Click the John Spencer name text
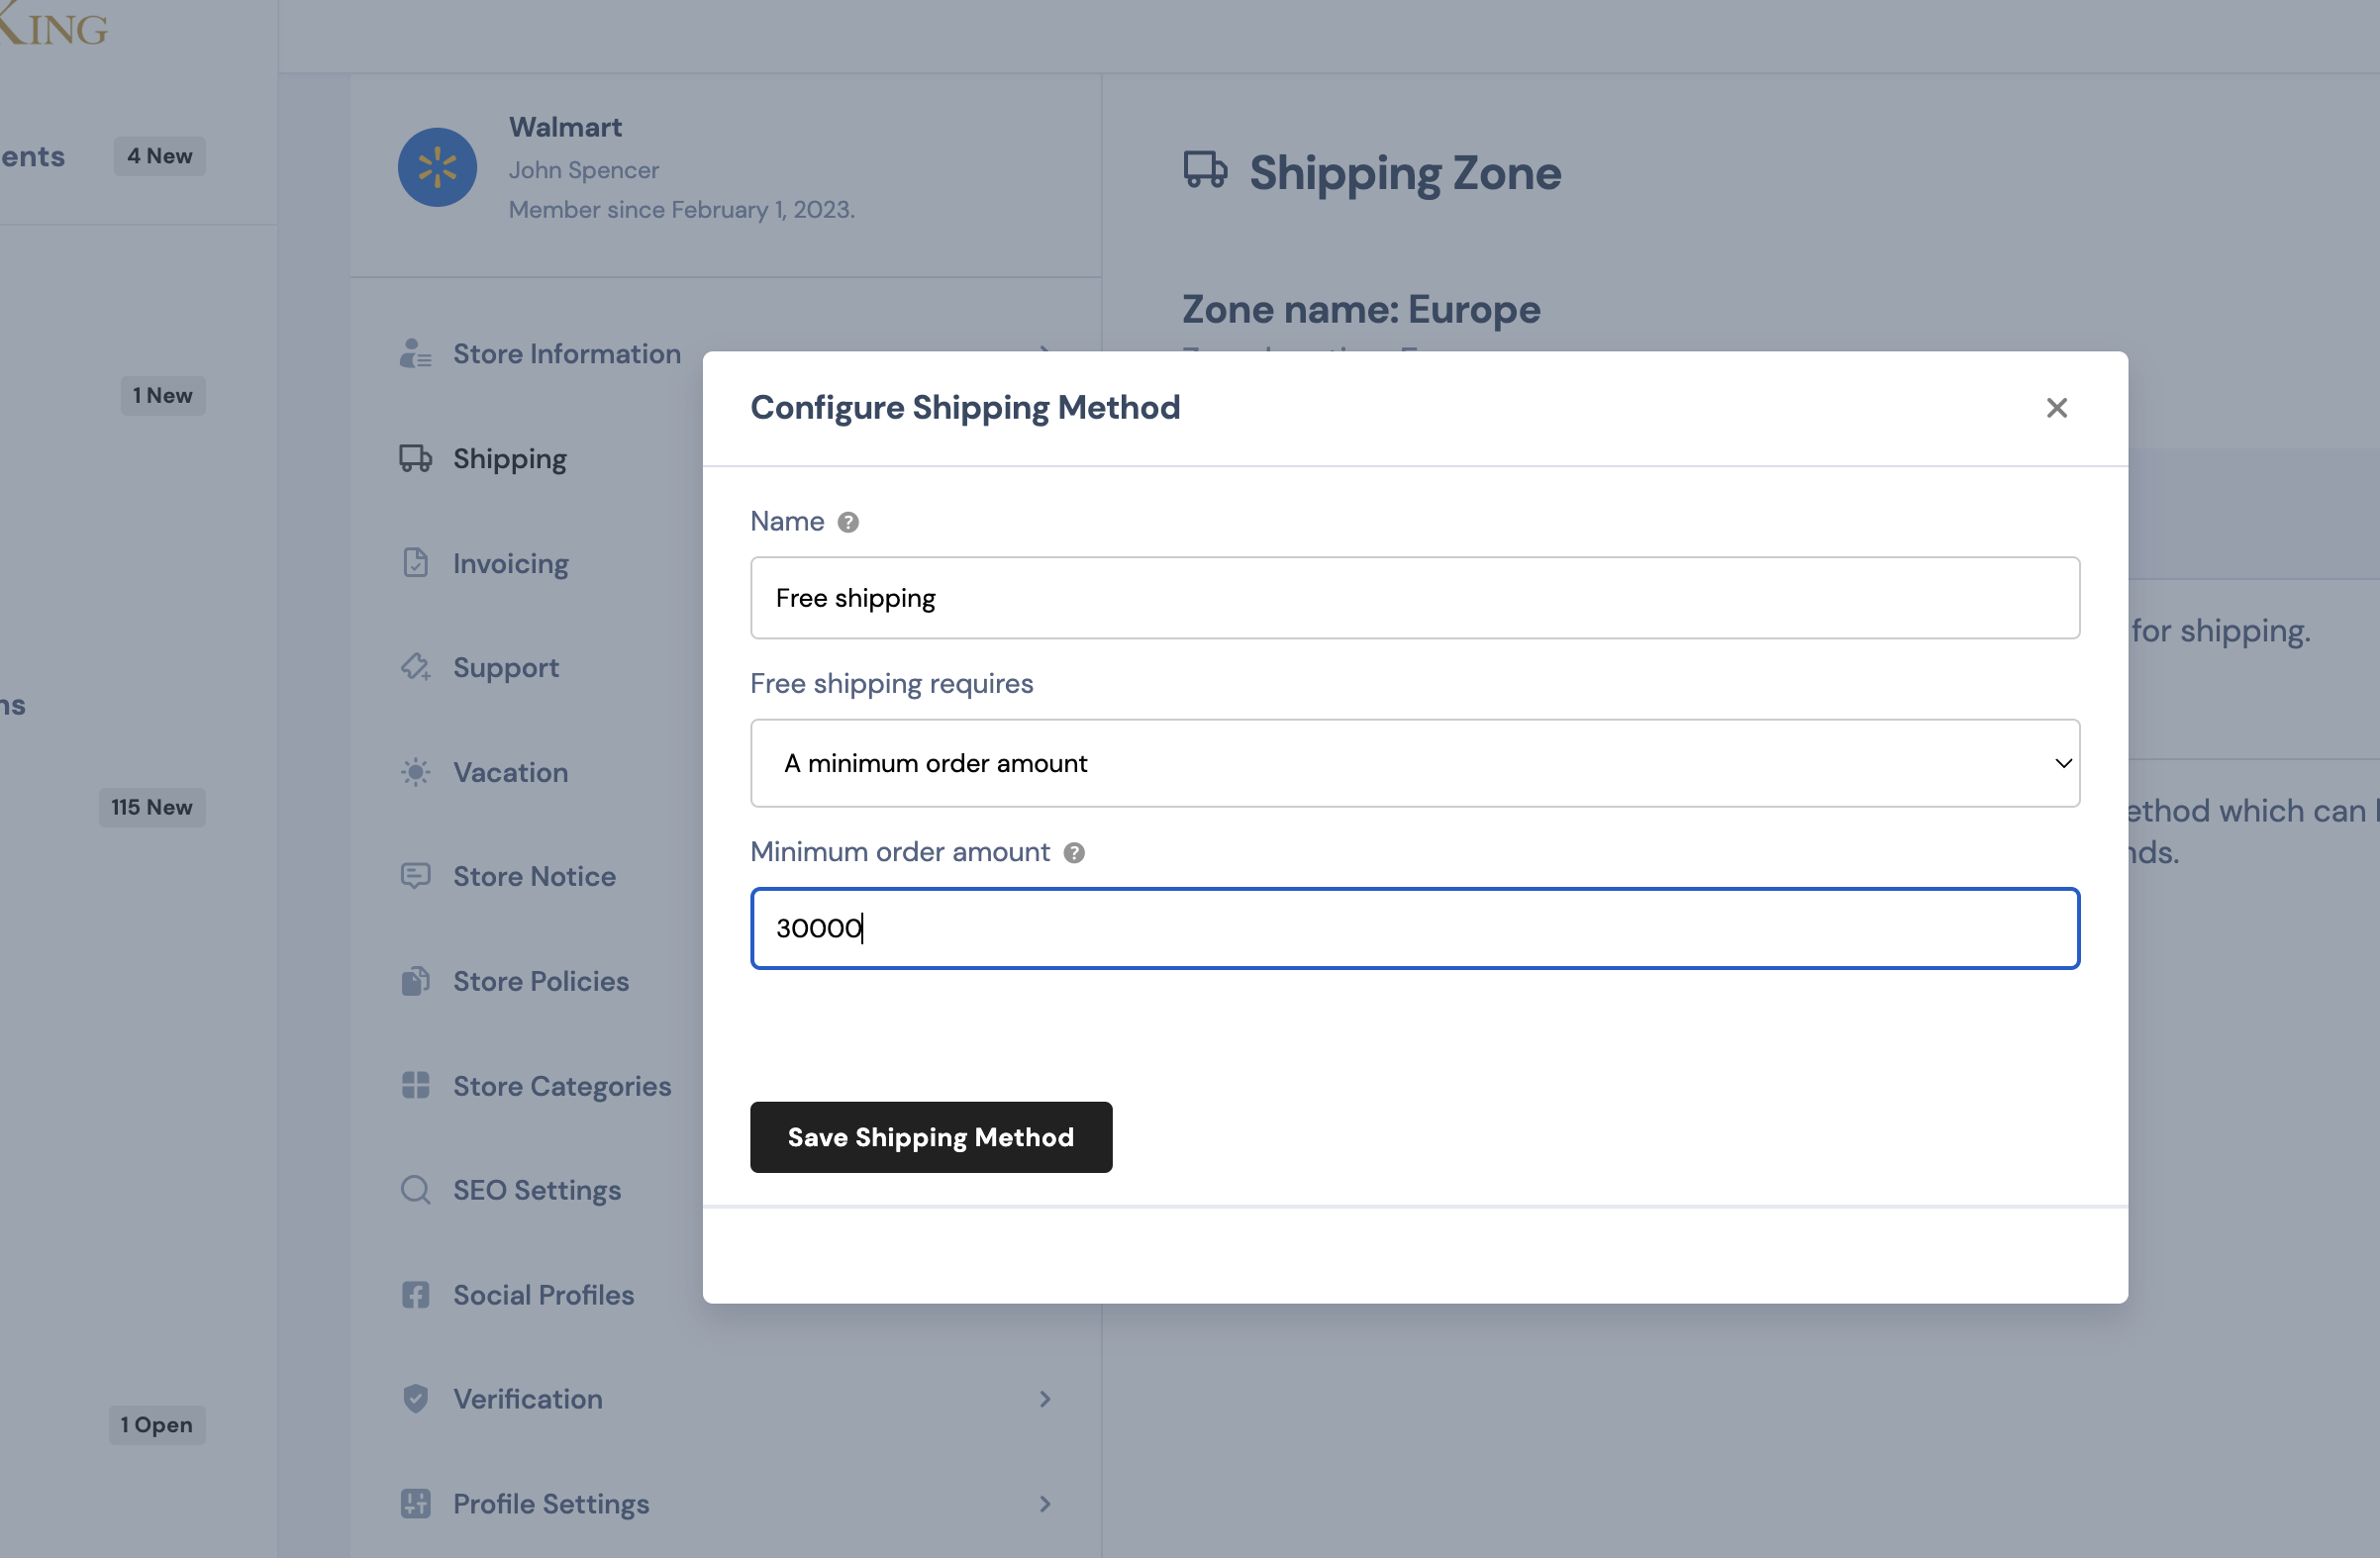Screen dimensions: 2380x1558 point(583,170)
